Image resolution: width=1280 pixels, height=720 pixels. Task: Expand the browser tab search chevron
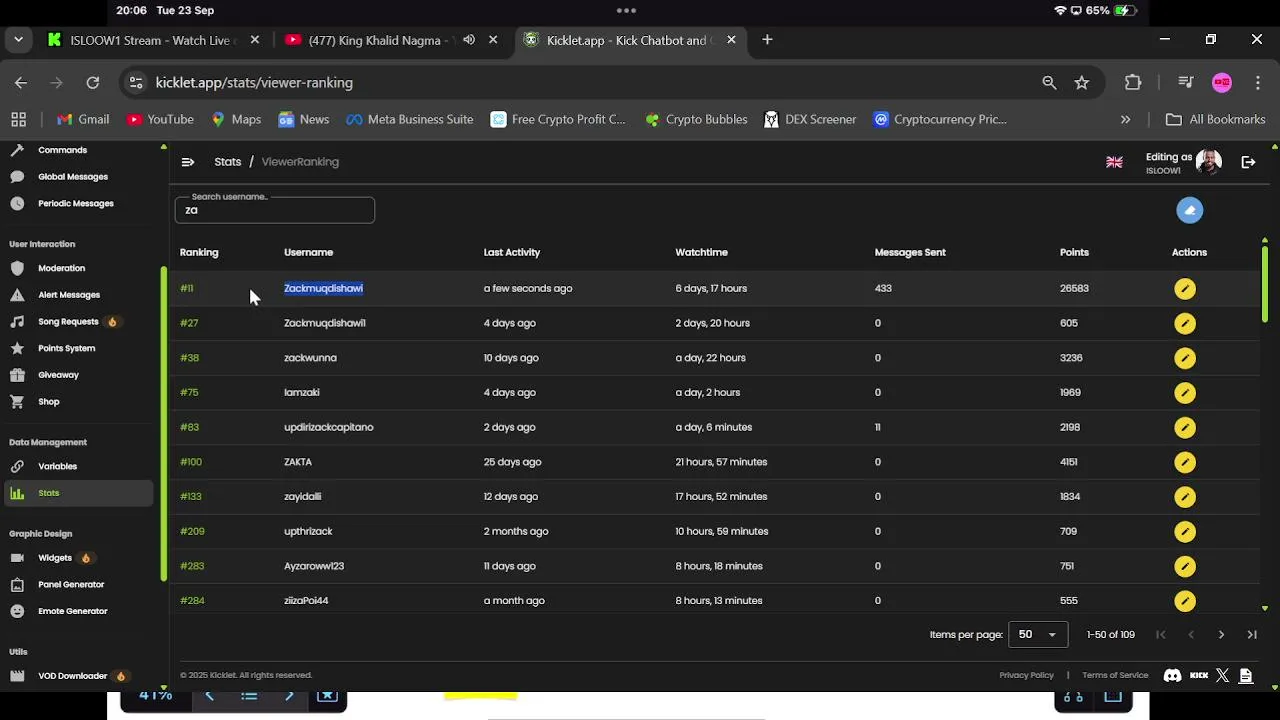pos(18,40)
